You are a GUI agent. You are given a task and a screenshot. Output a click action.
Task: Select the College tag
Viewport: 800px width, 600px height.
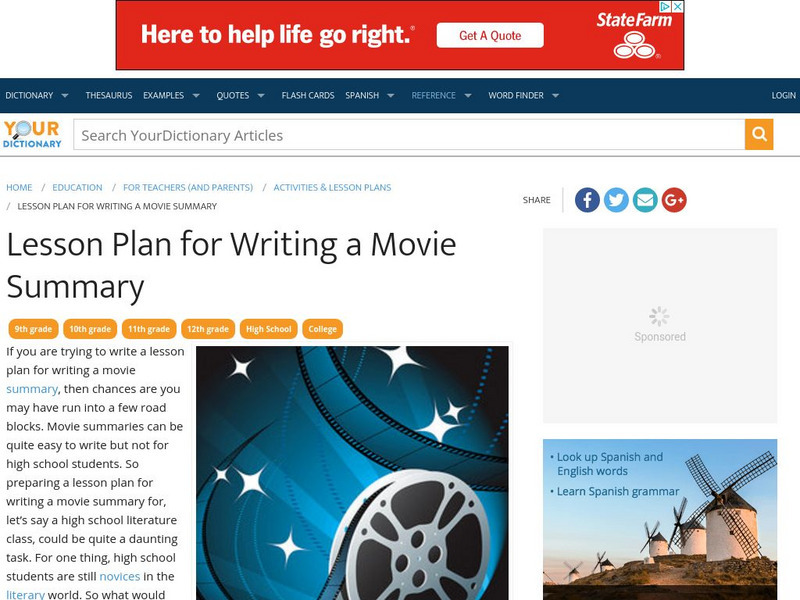322,329
